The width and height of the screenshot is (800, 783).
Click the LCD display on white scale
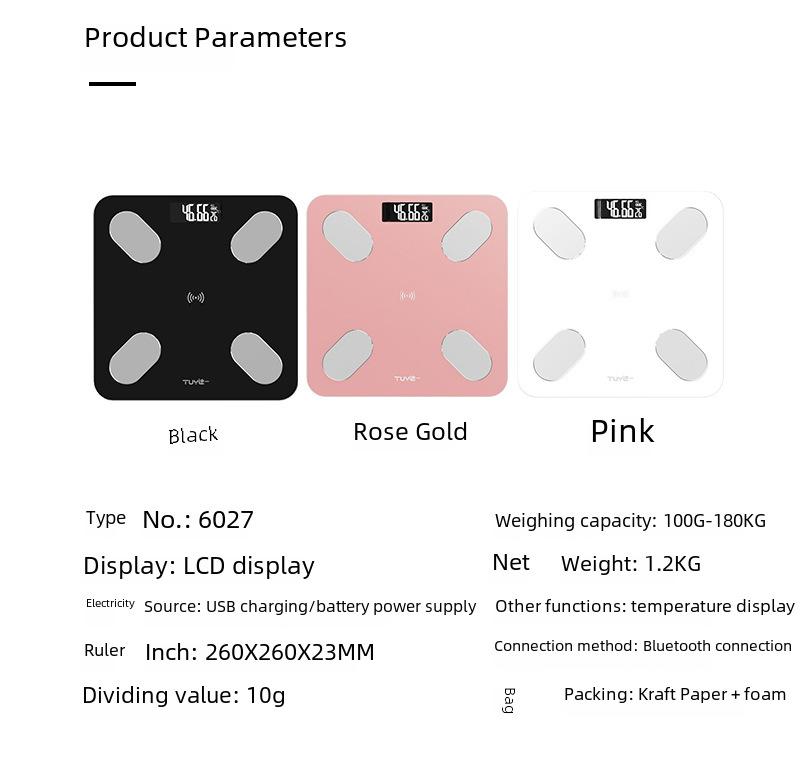[620, 209]
